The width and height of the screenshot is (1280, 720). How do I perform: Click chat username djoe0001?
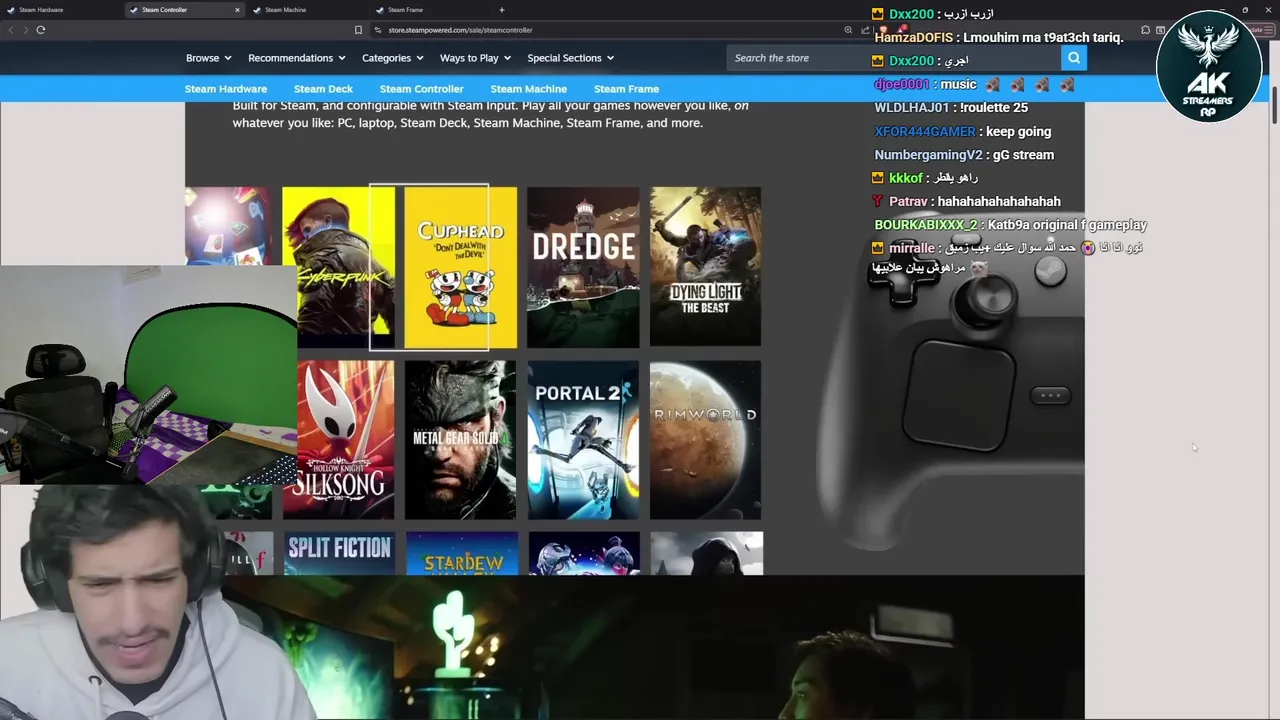click(902, 85)
